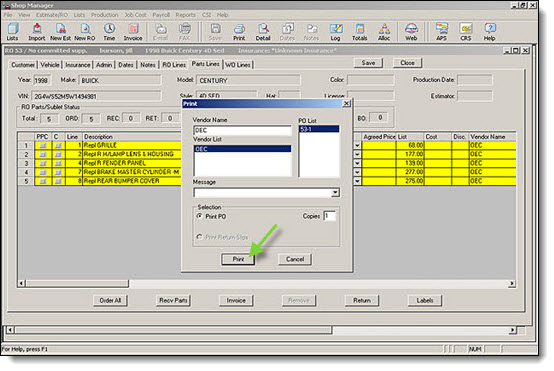Open the Log toolbar icon

tap(336, 32)
